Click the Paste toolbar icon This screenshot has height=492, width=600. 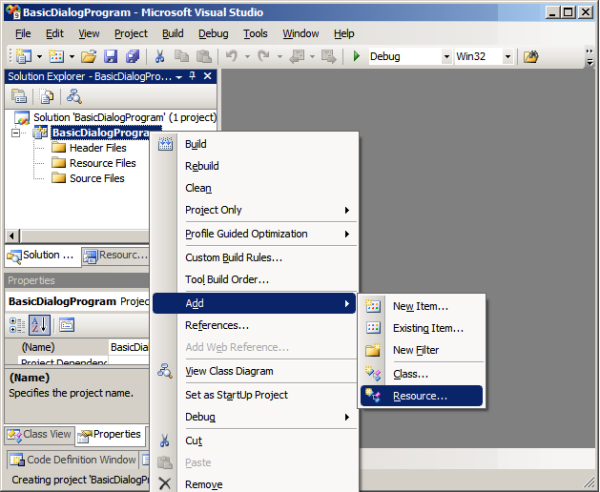pyautogui.click(x=204, y=57)
